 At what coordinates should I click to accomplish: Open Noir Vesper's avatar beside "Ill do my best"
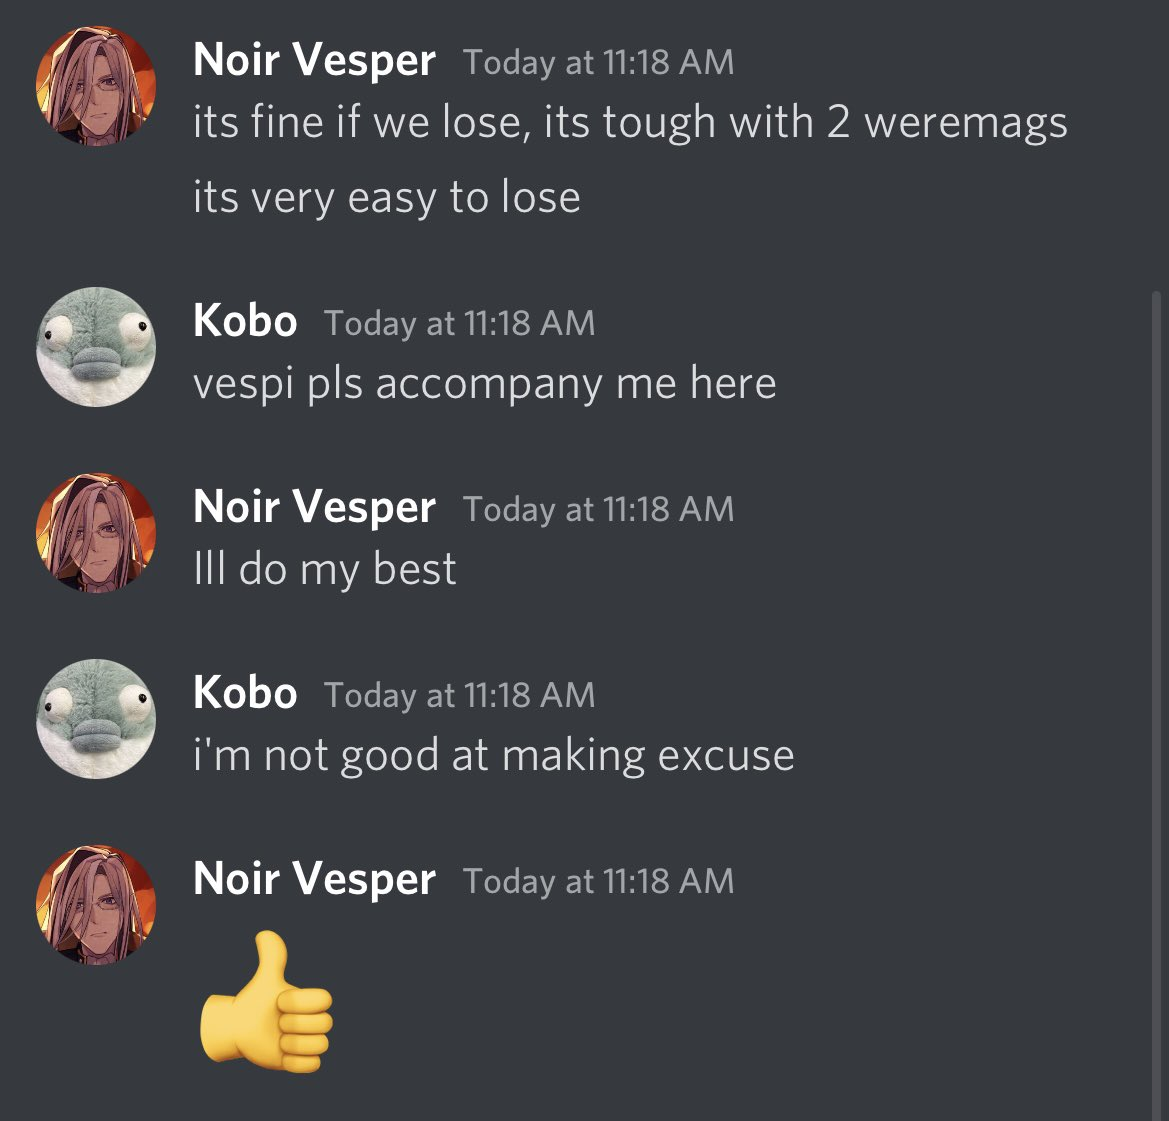point(96,533)
